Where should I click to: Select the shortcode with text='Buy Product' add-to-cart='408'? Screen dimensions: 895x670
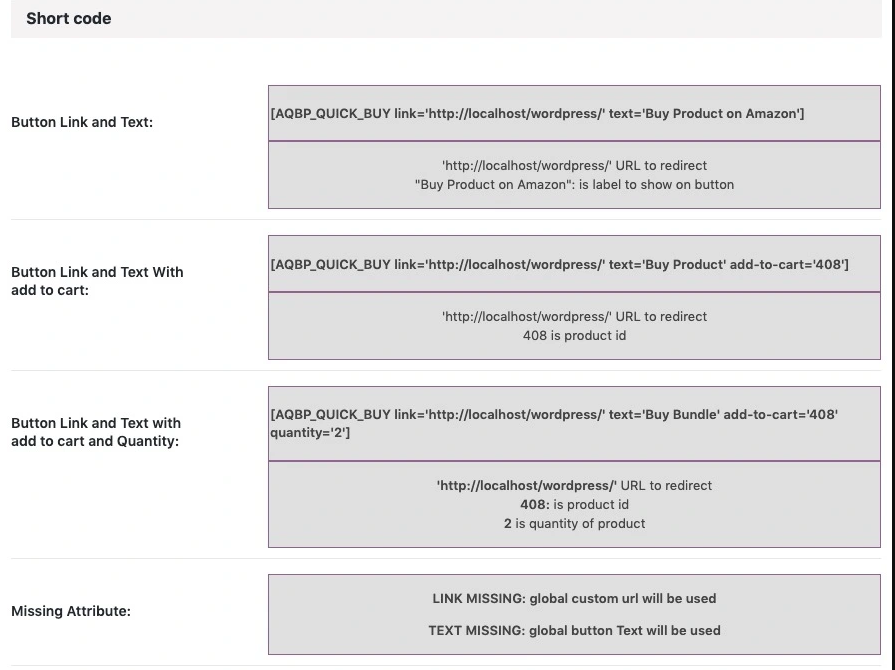coord(559,264)
